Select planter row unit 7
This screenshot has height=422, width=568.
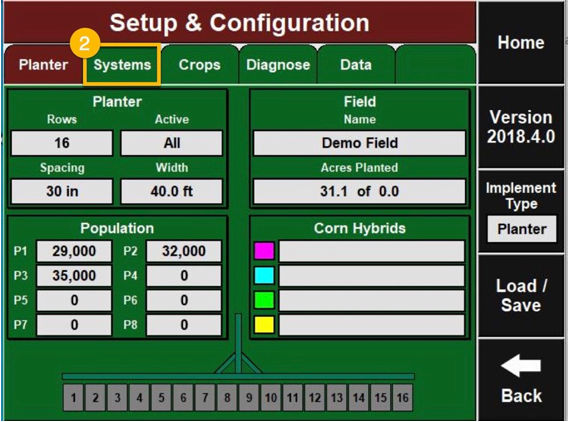[205, 398]
